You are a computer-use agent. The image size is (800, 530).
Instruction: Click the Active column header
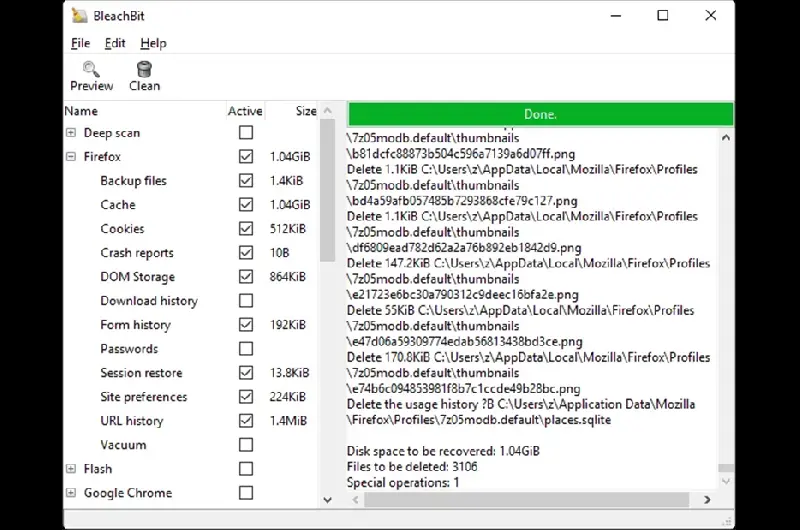(x=245, y=111)
